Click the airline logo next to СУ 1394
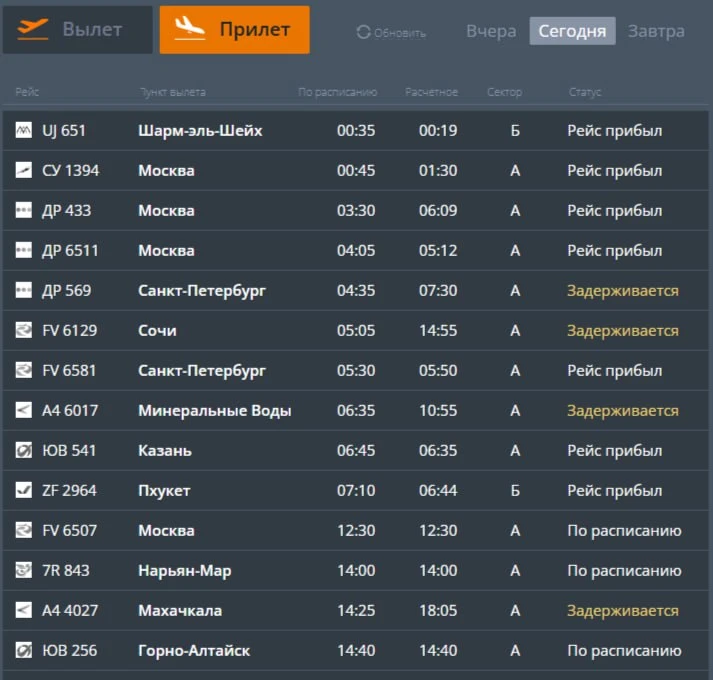This screenshot has height=680, width=713. [24, 171]
